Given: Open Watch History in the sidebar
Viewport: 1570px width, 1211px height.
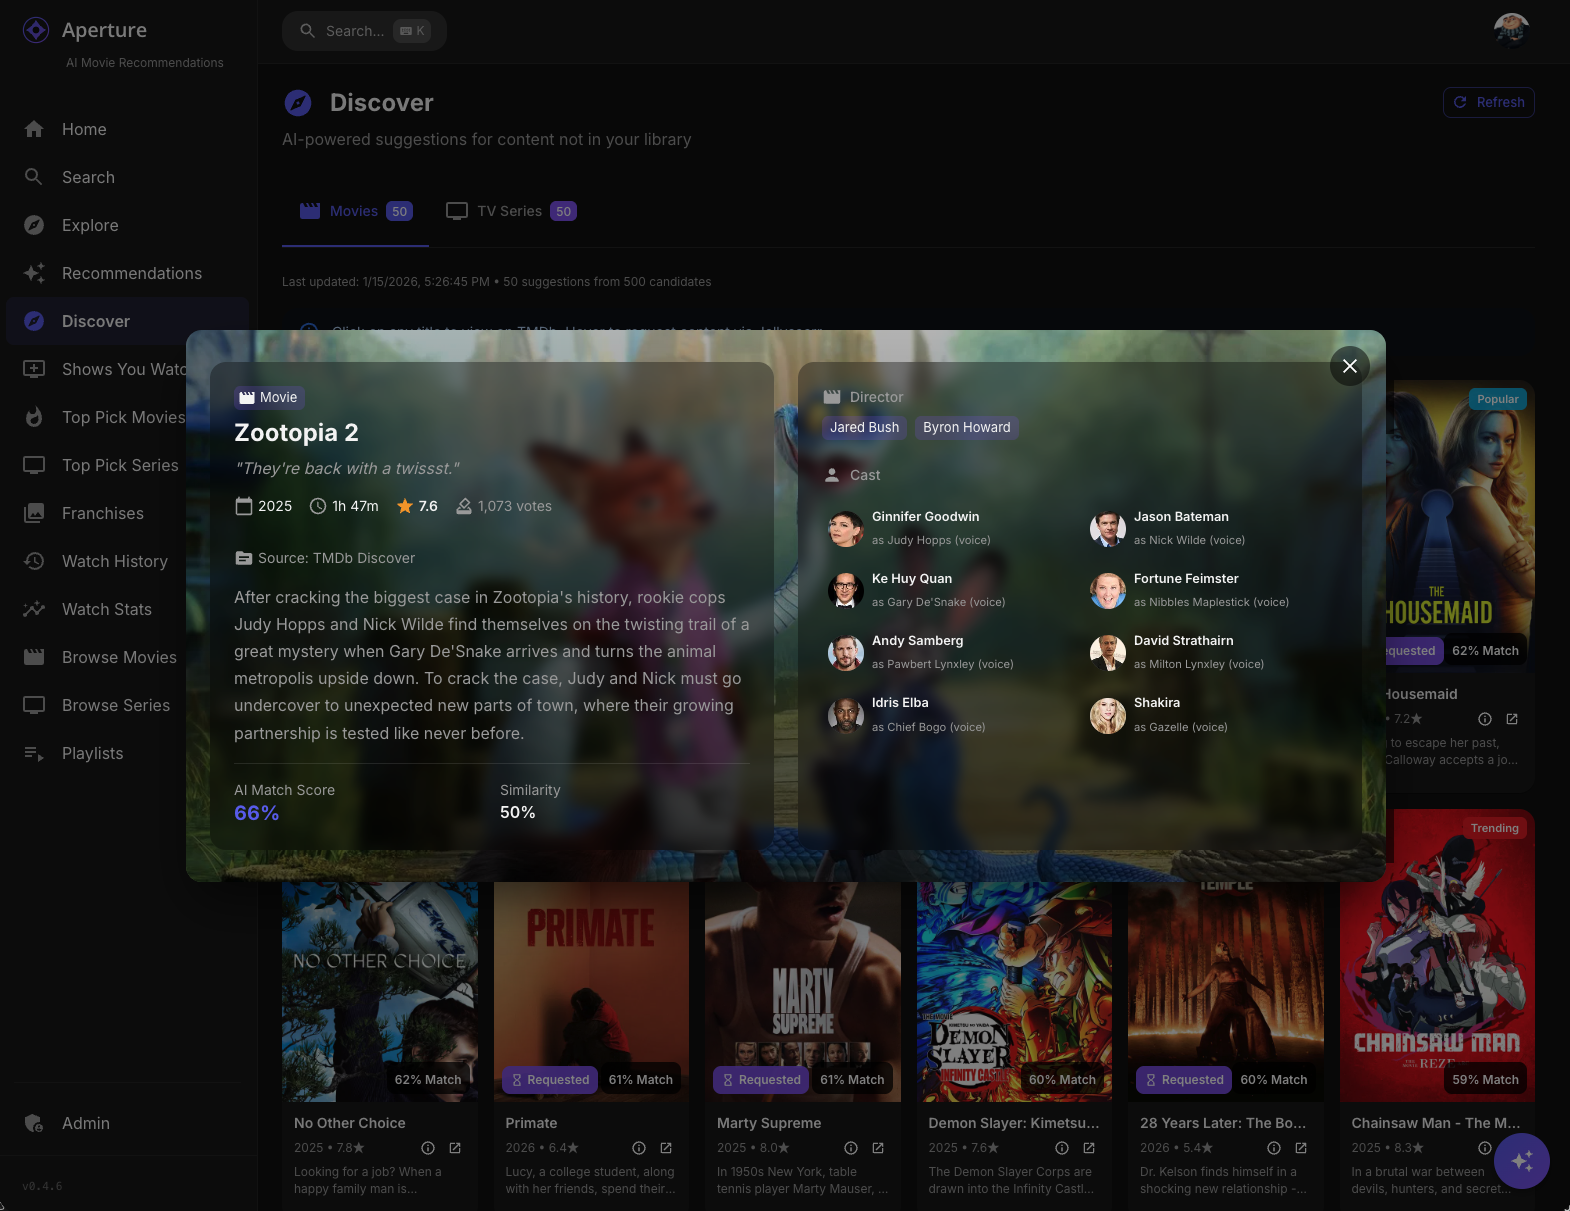Looking at the screenshot, I should coord(115,561).
